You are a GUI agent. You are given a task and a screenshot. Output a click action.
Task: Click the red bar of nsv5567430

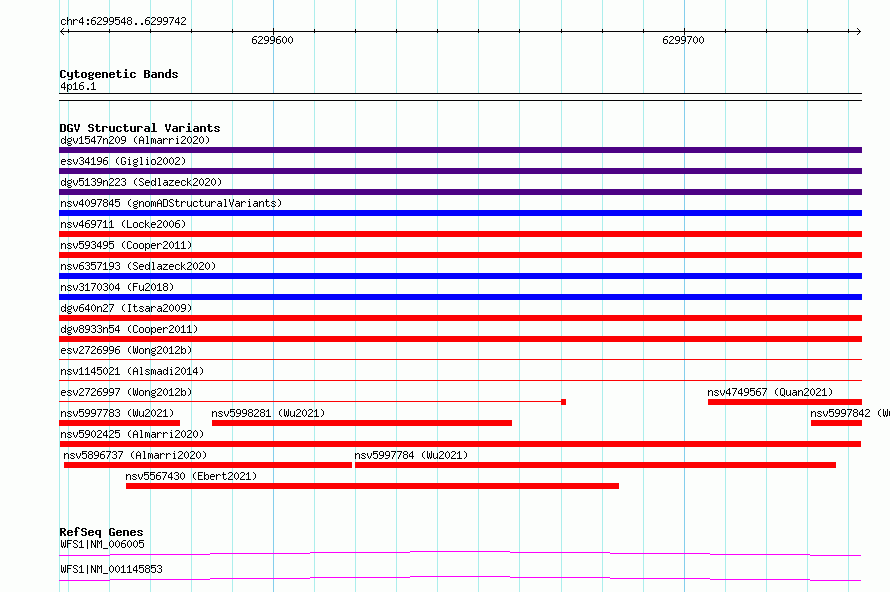click(x=372, y=486)
